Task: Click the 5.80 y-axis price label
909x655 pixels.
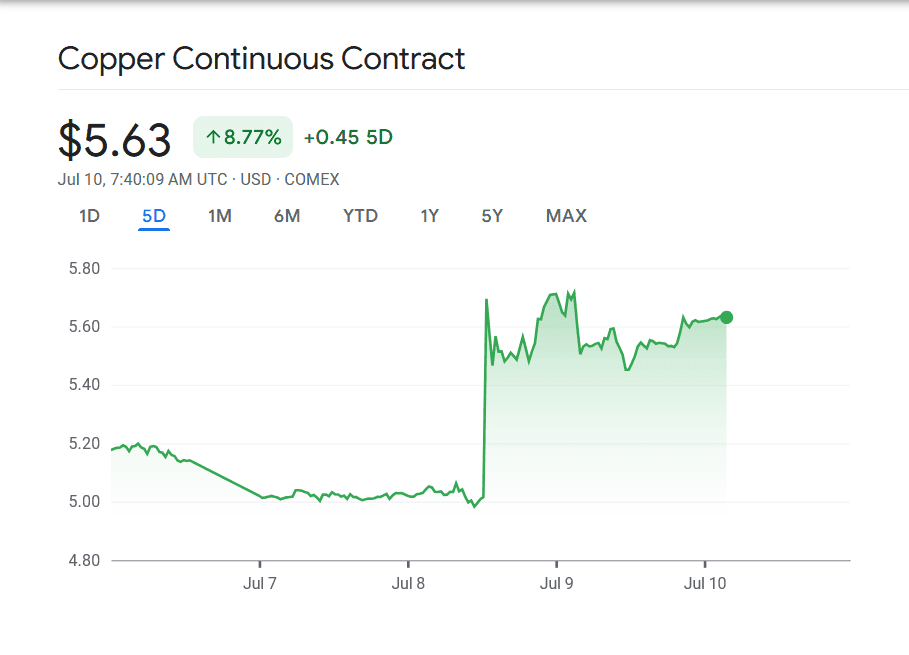Action: point(83,269)
